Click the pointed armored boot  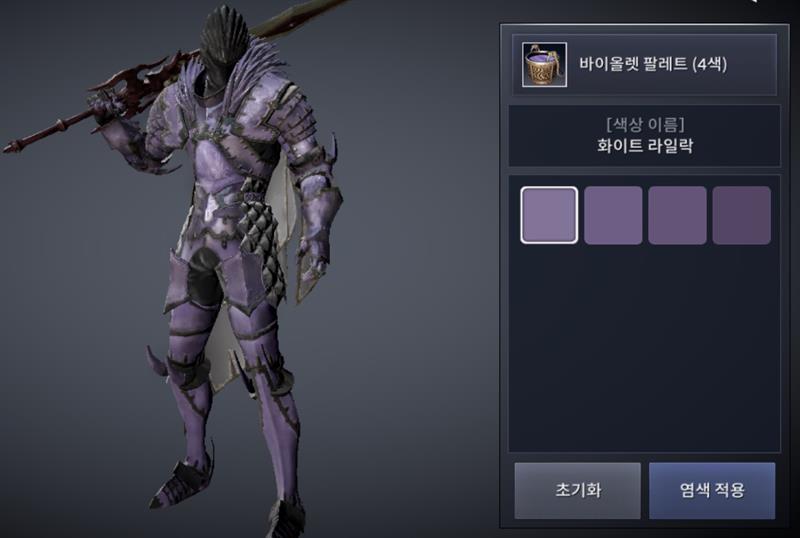point(179,482)
